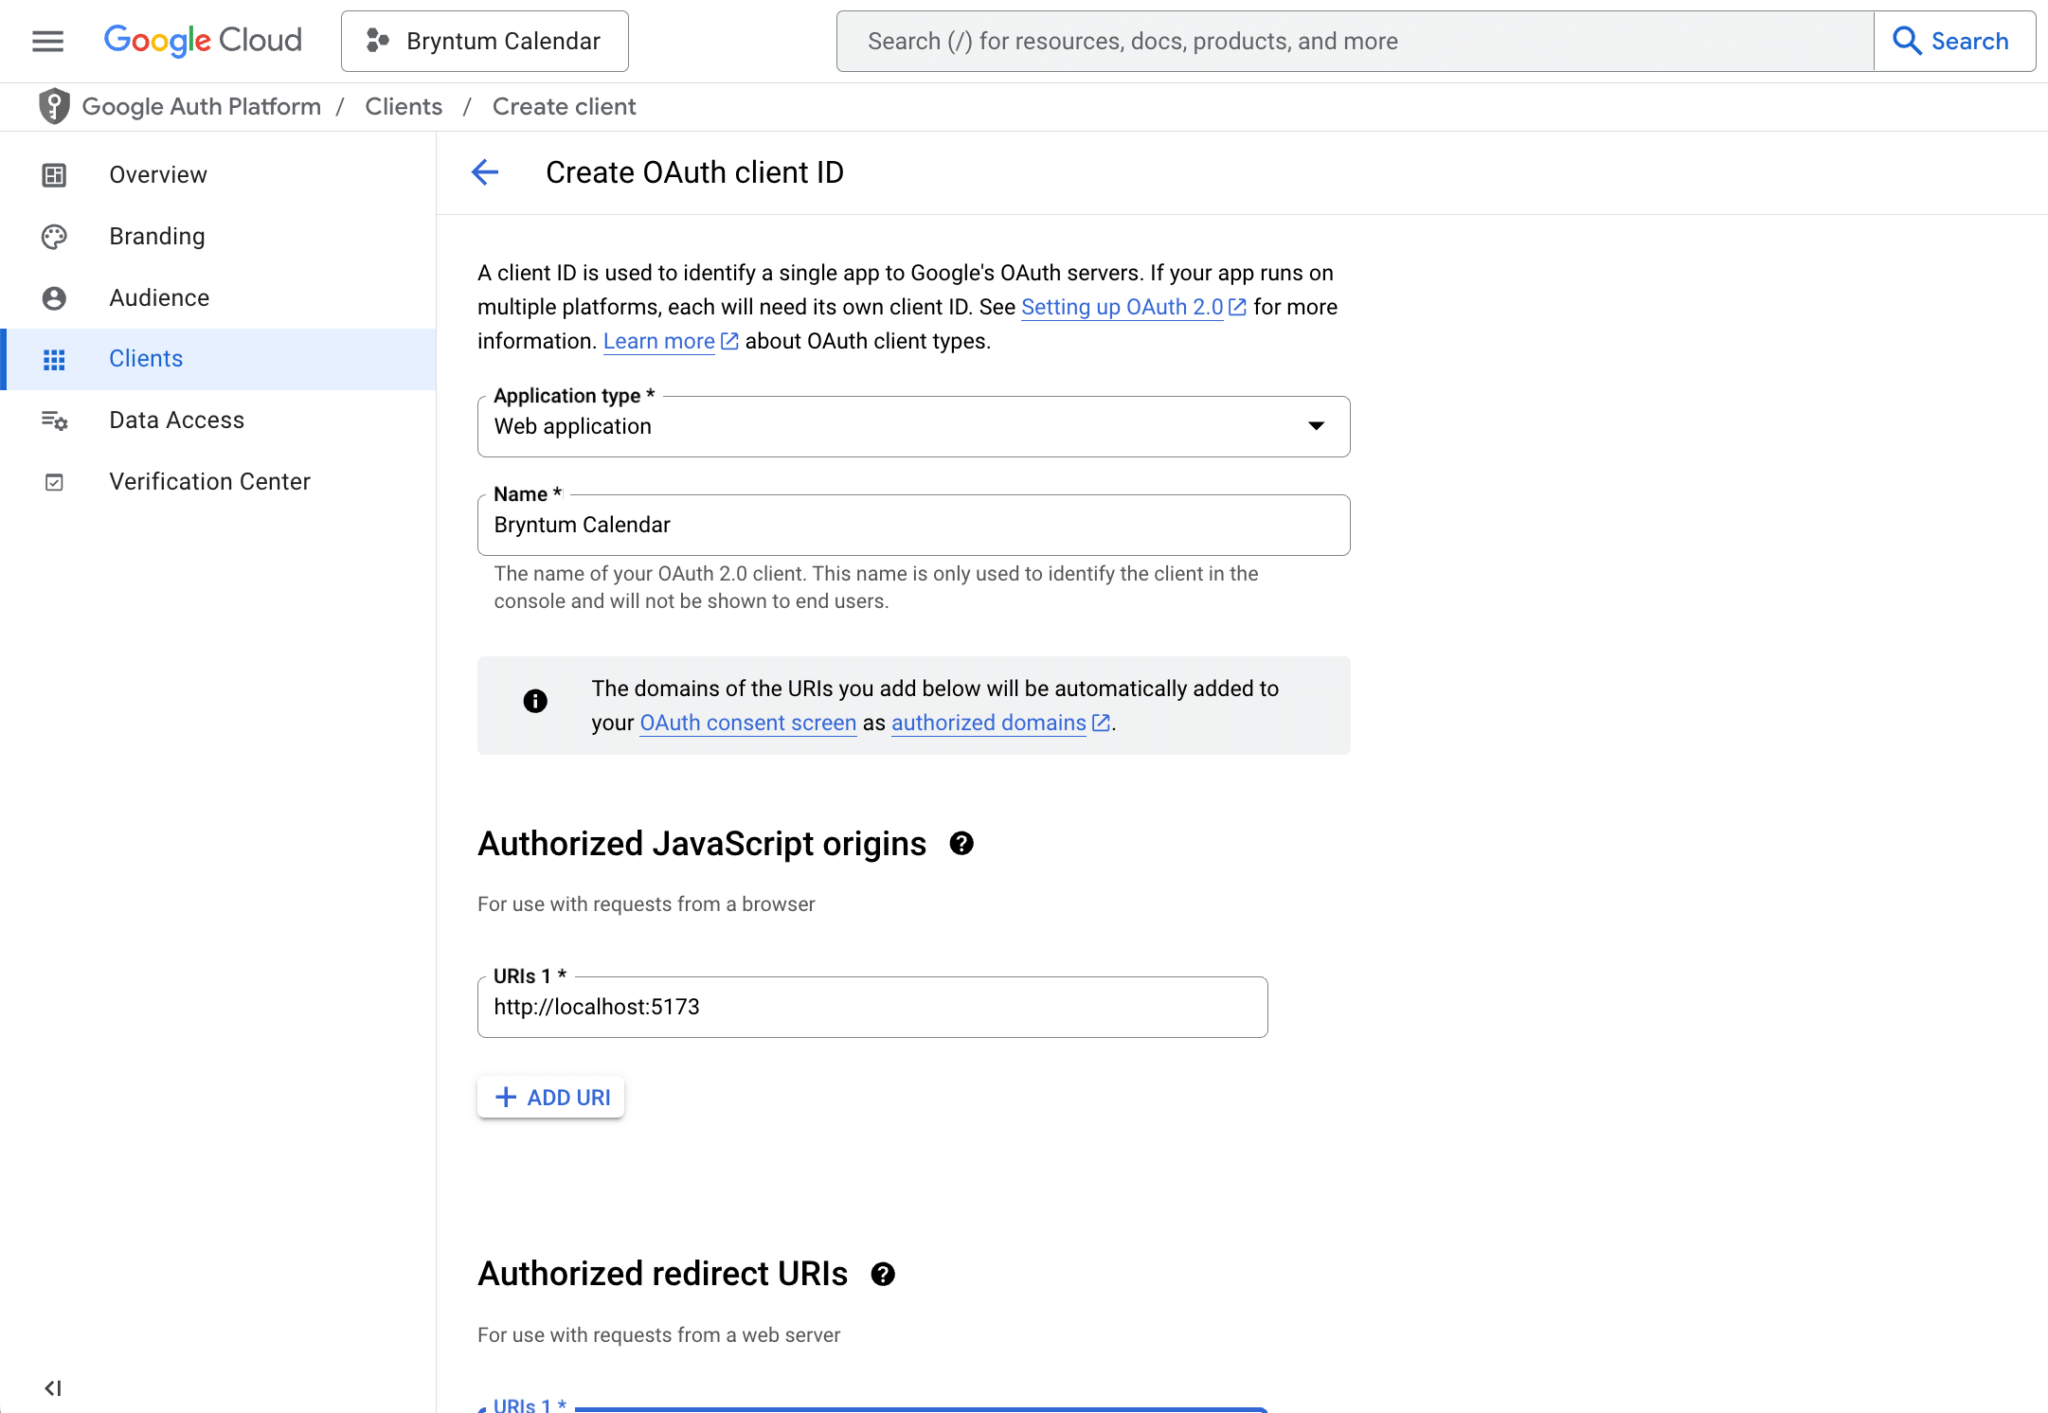Open the Overview sidebar item
Screen dimensions: 2048x1413
(218, 175)
